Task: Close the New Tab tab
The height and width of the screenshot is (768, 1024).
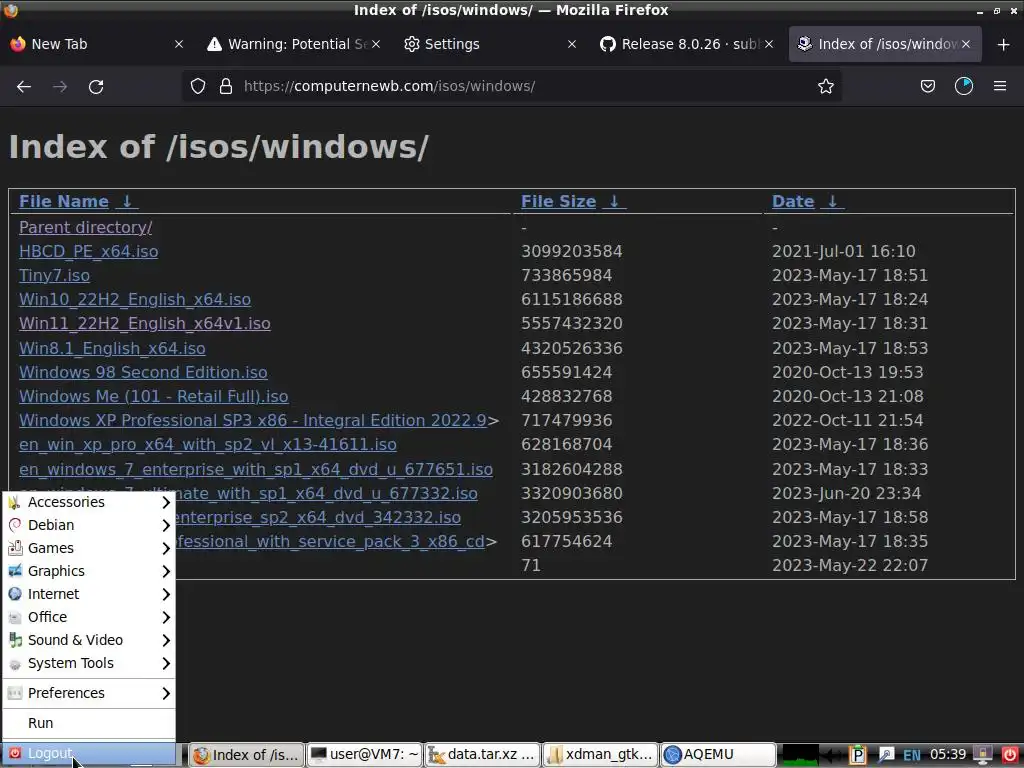Action: (x=179, y=44)
